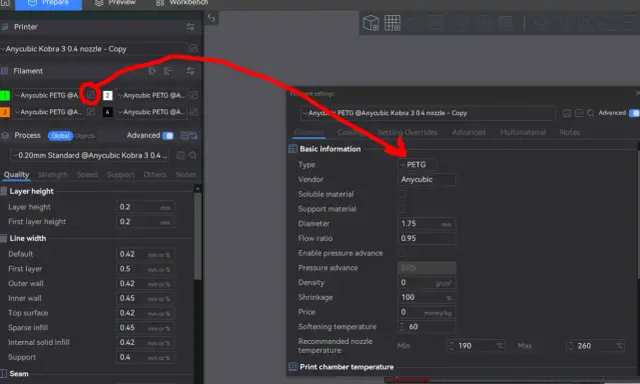Open the Cooling tab in filament dialog
The height and width of the screenshot is (384, 640).
click(351, 132)
